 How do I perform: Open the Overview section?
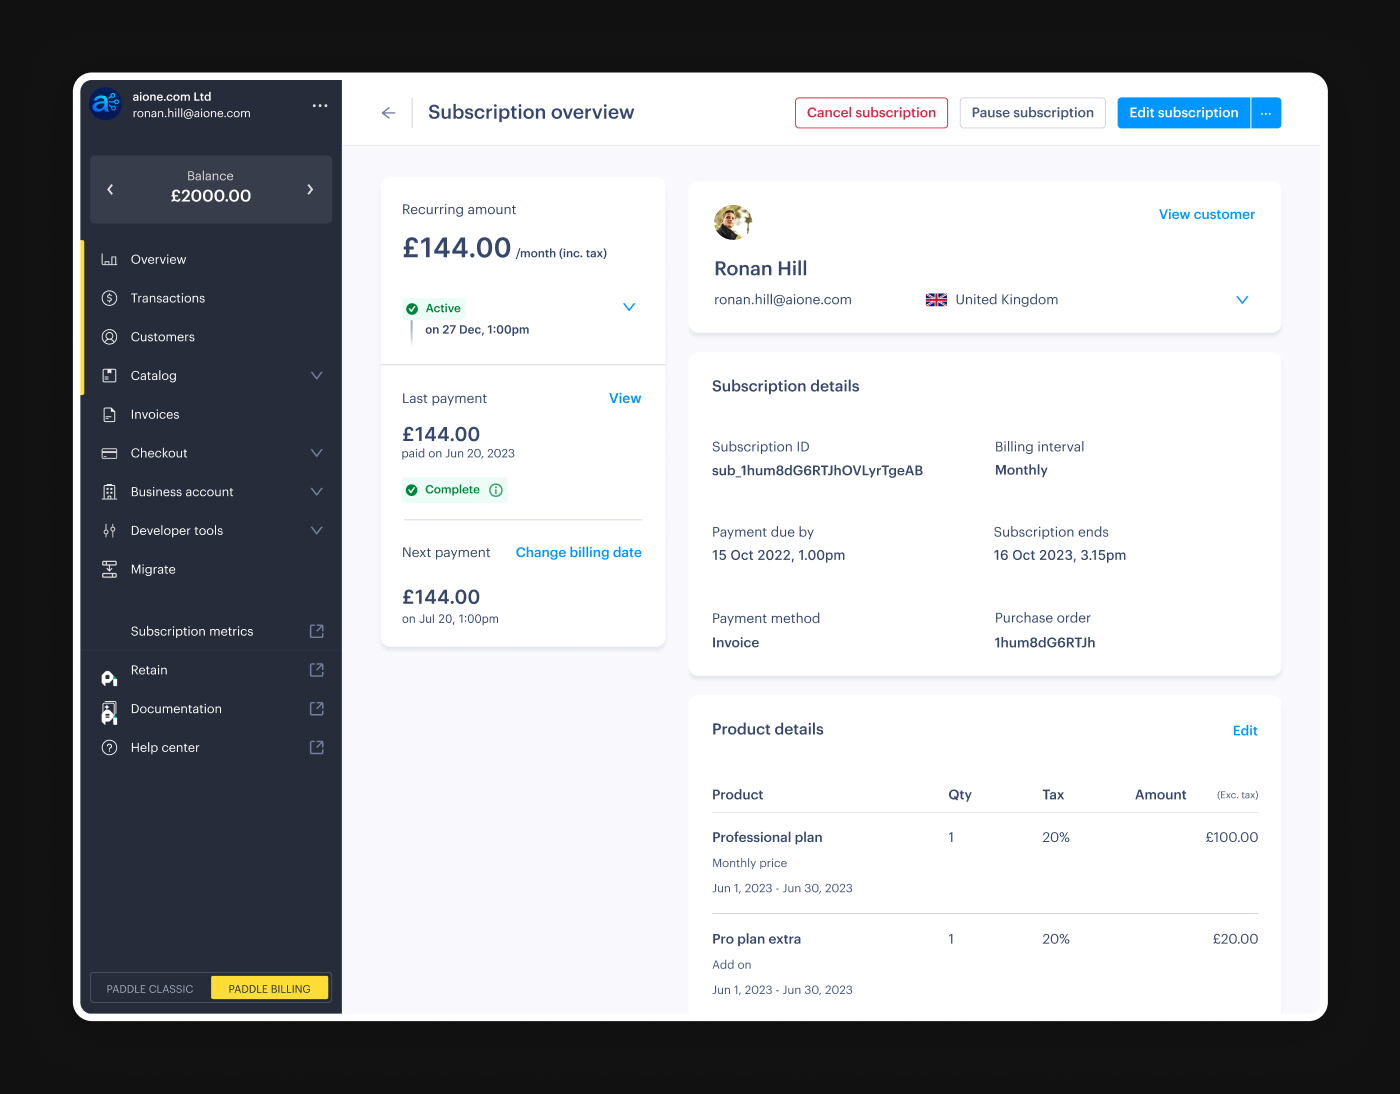pyautogui.click(x=157, y=259)
